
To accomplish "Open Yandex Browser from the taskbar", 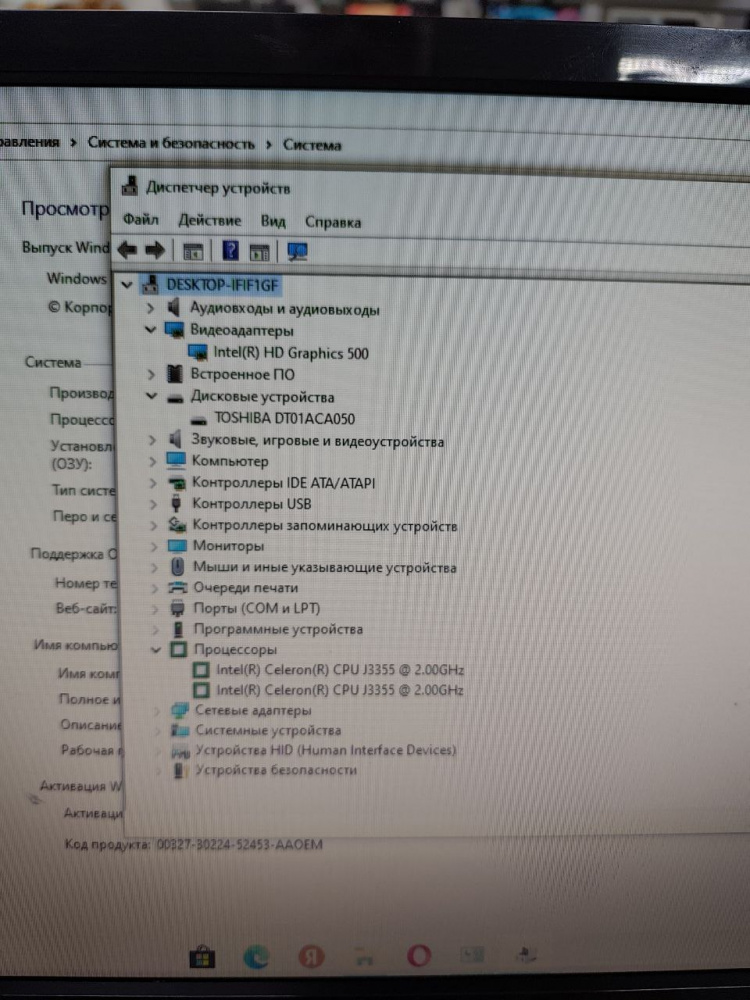I will [312, 957].
